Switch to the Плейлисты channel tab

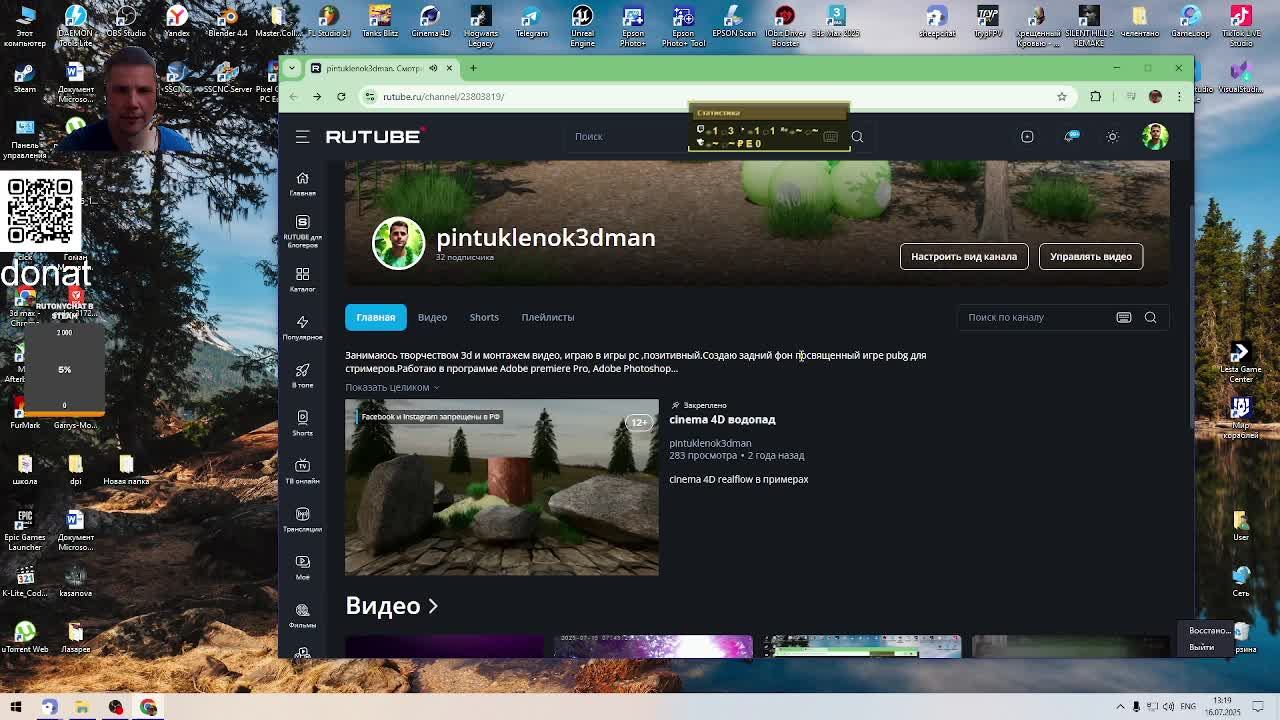point(547,317)
